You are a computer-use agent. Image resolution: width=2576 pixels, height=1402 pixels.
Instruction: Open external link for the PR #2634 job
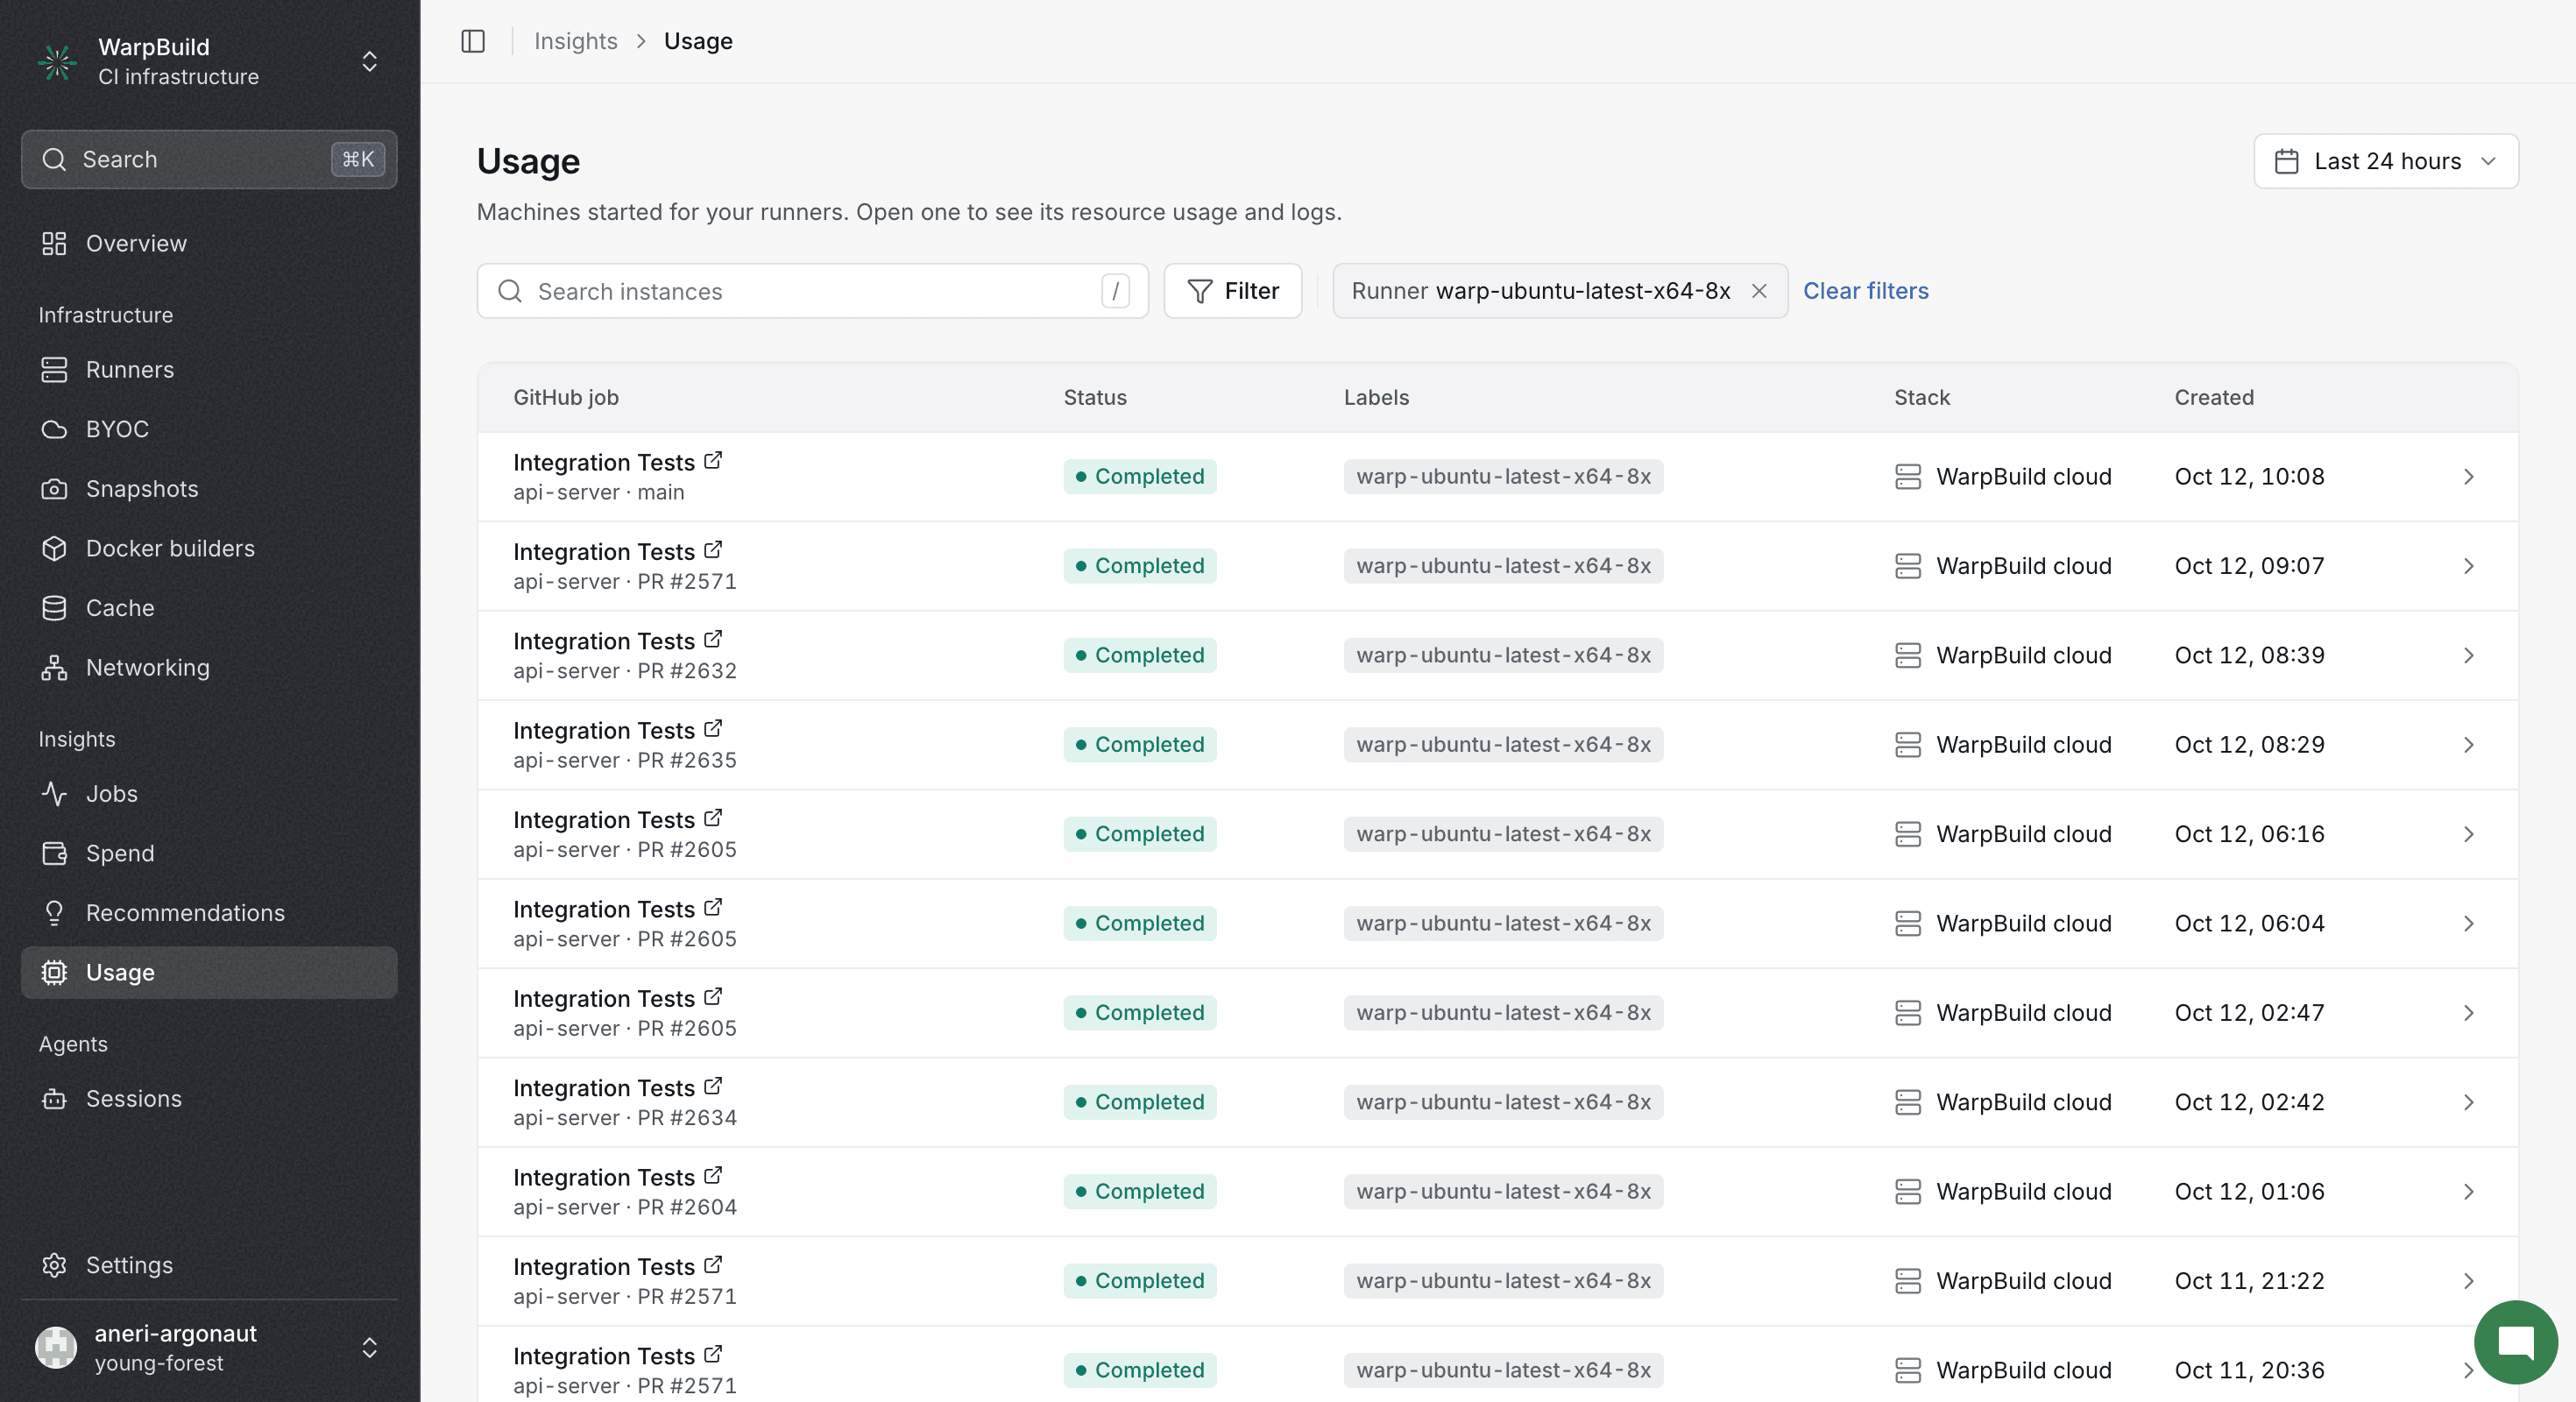click(x=713, y=1086)
